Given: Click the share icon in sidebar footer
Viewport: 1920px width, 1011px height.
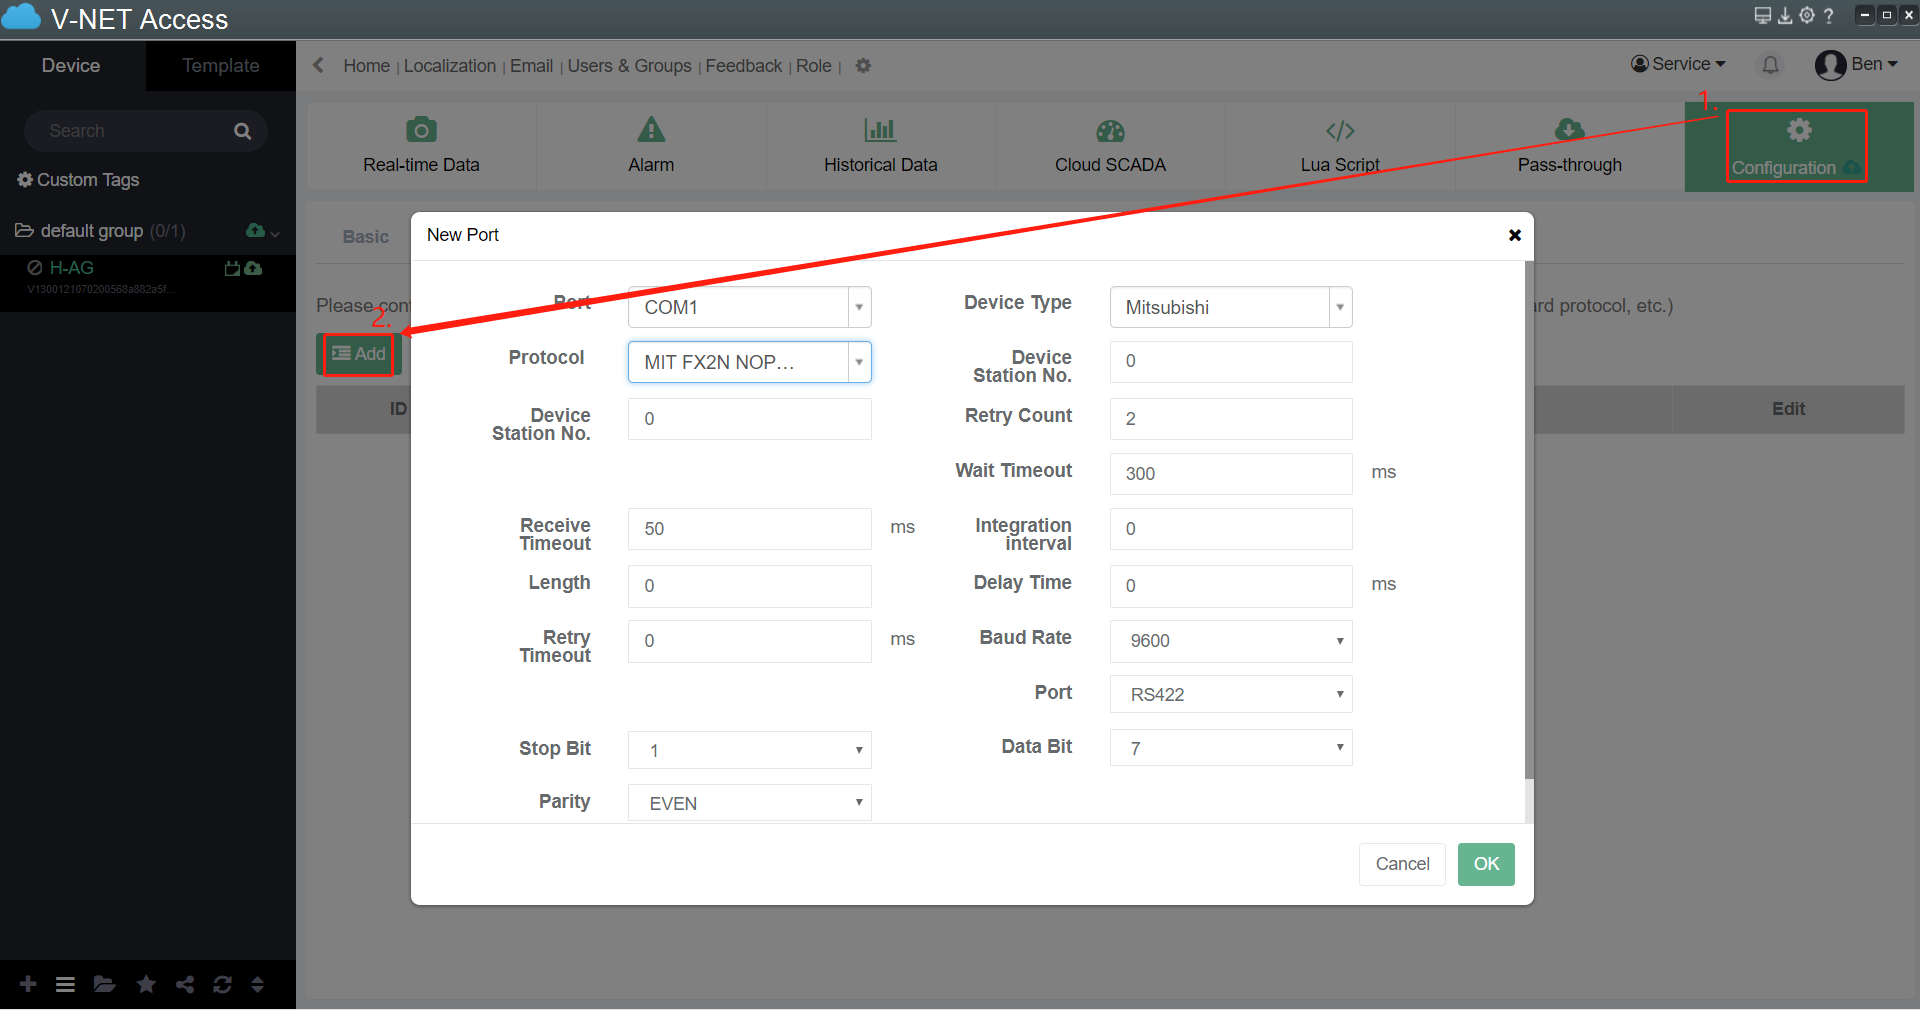Looking at the screenshot, I should [185, 985].
